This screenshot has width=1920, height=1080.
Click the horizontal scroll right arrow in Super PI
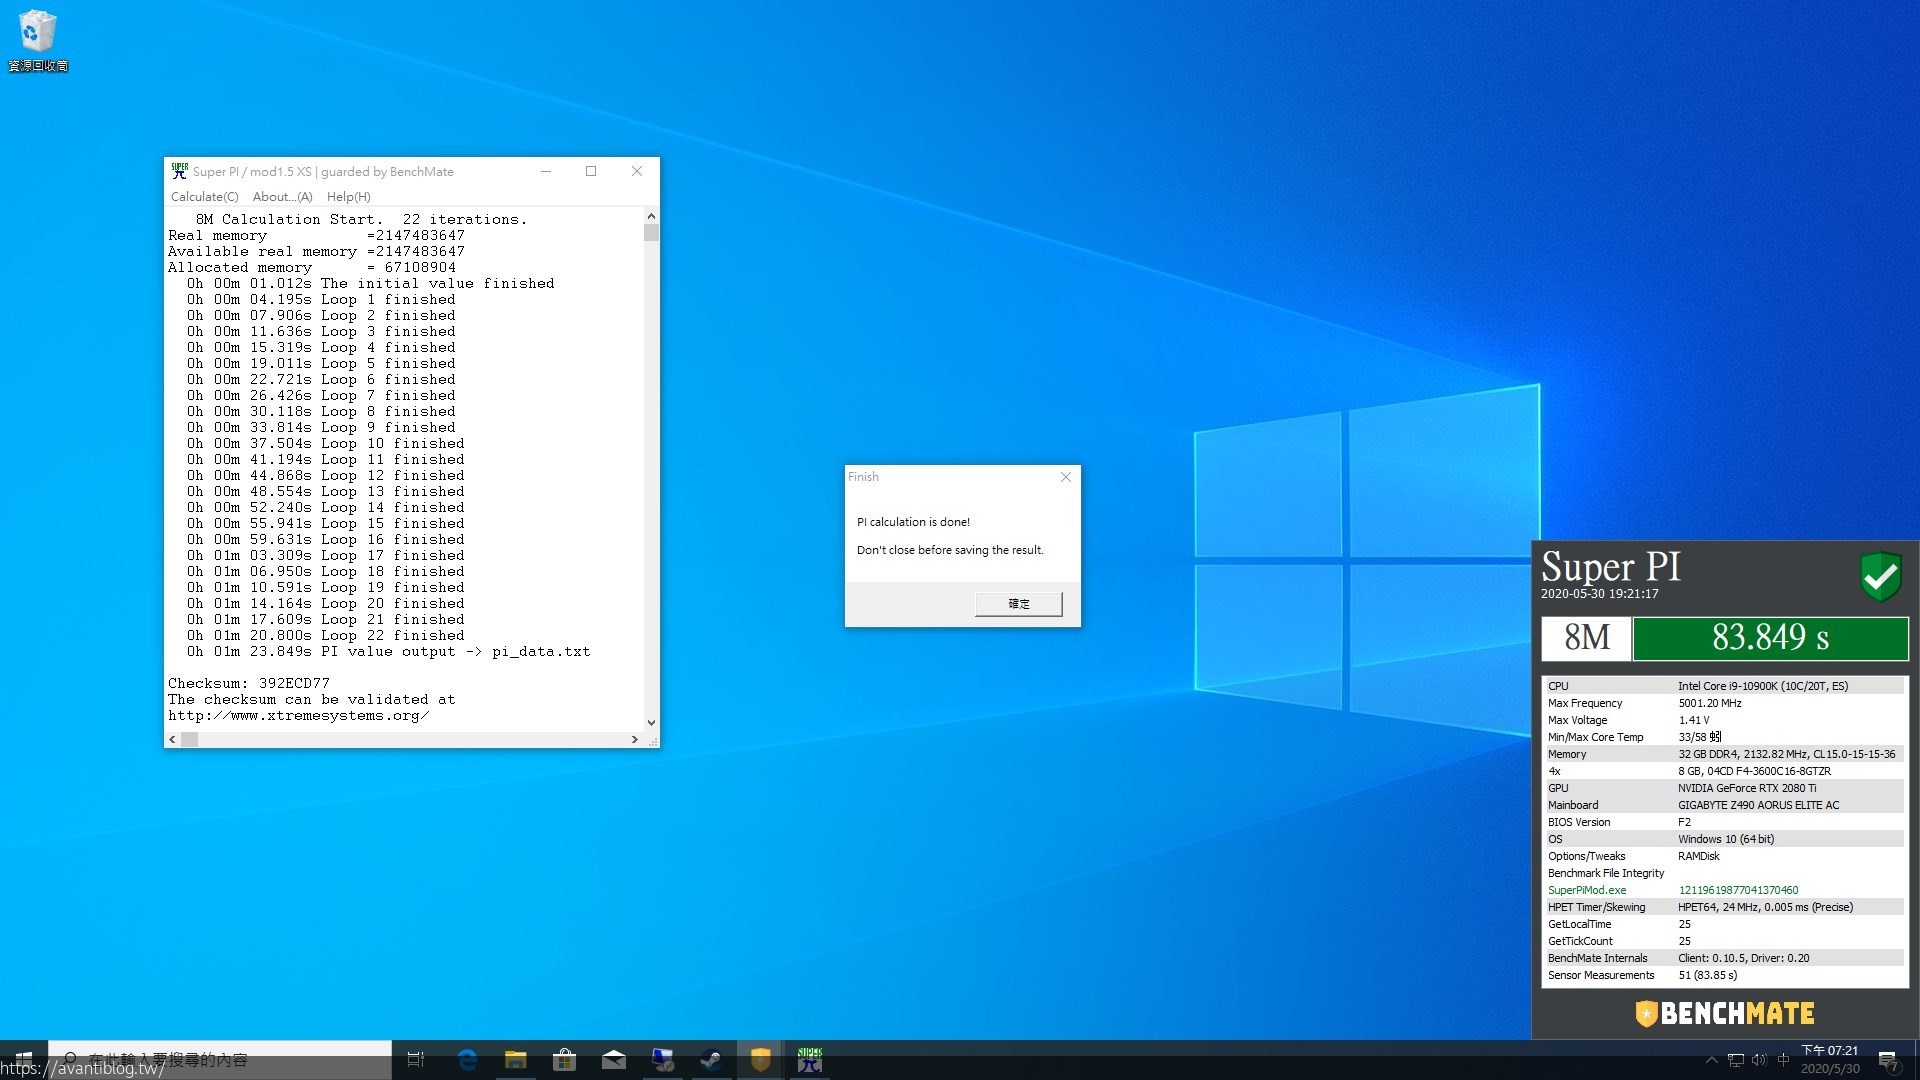pos(634,739)
